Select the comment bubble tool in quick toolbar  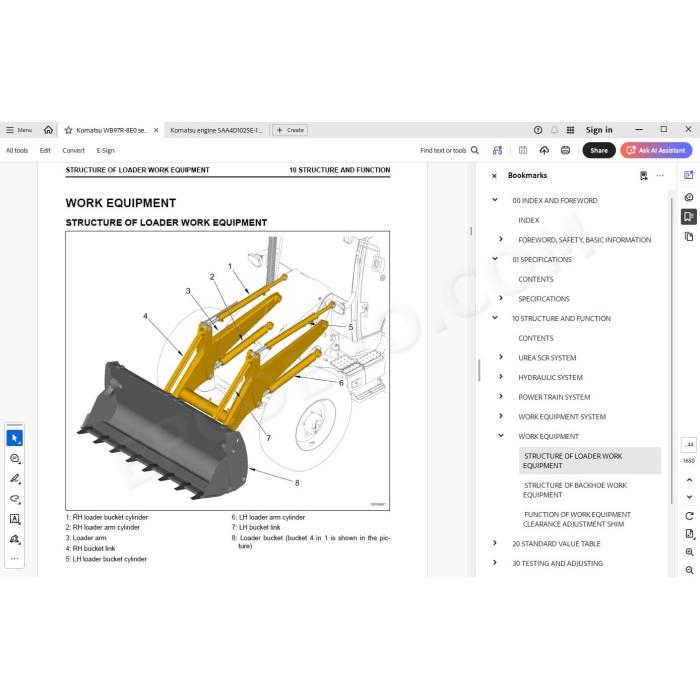pos(14,458)
